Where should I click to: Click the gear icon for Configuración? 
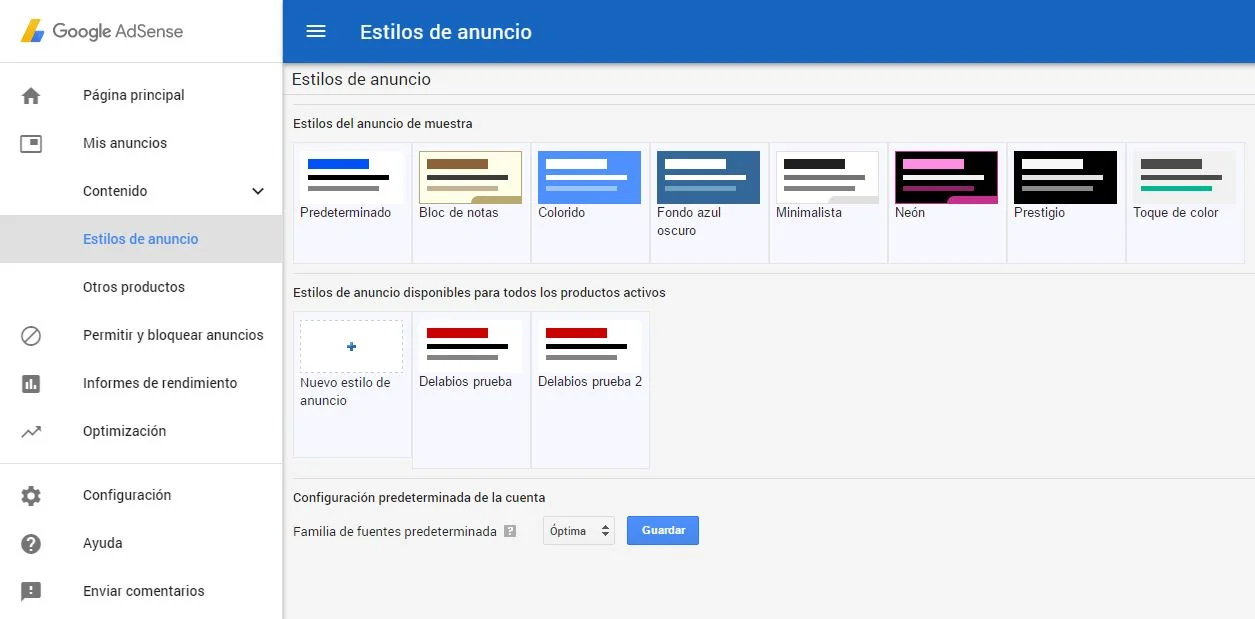point(31,496)
